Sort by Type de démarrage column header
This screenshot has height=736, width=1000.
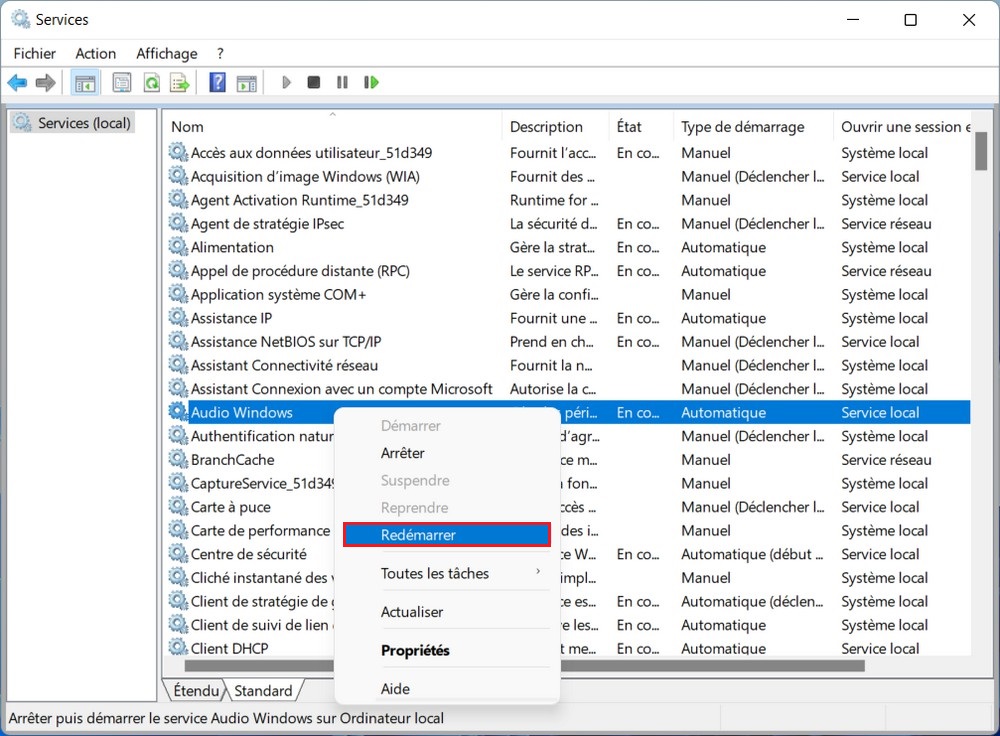click(x=753, y=126)
